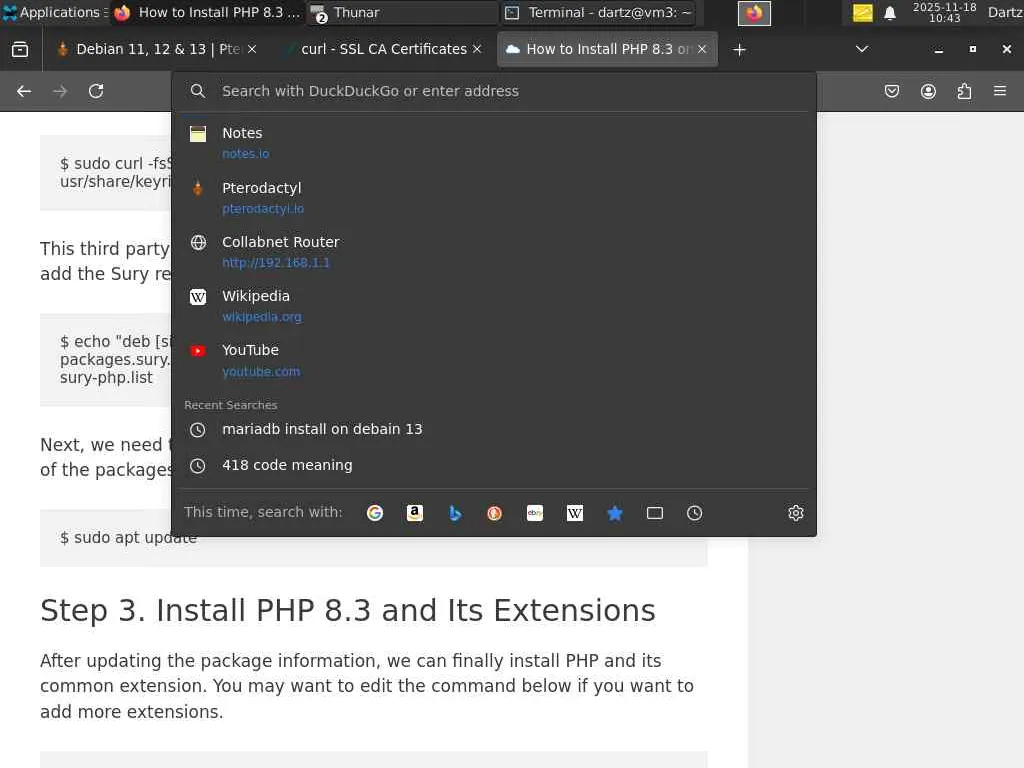Select How to Install PHP 8.3 tab
Viewport: 1024px width, 768px height.
click(x=607, y=50)
